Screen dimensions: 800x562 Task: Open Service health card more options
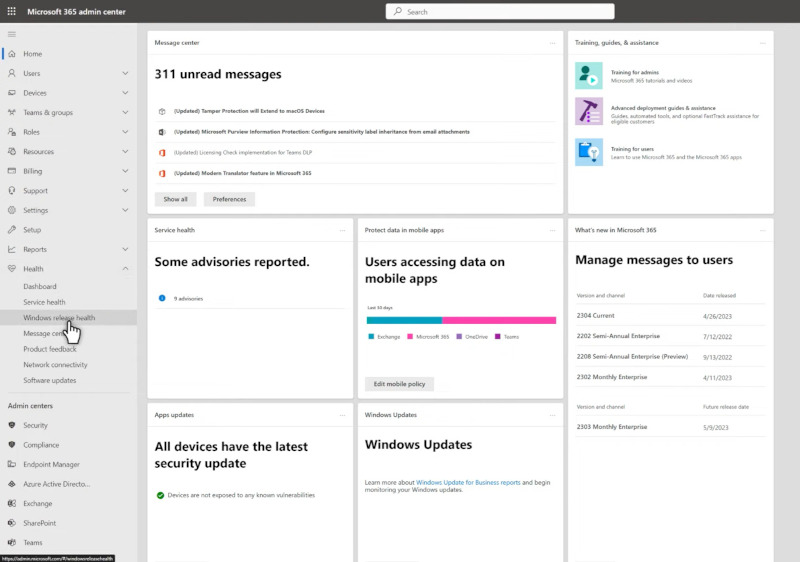coord(342,230)
